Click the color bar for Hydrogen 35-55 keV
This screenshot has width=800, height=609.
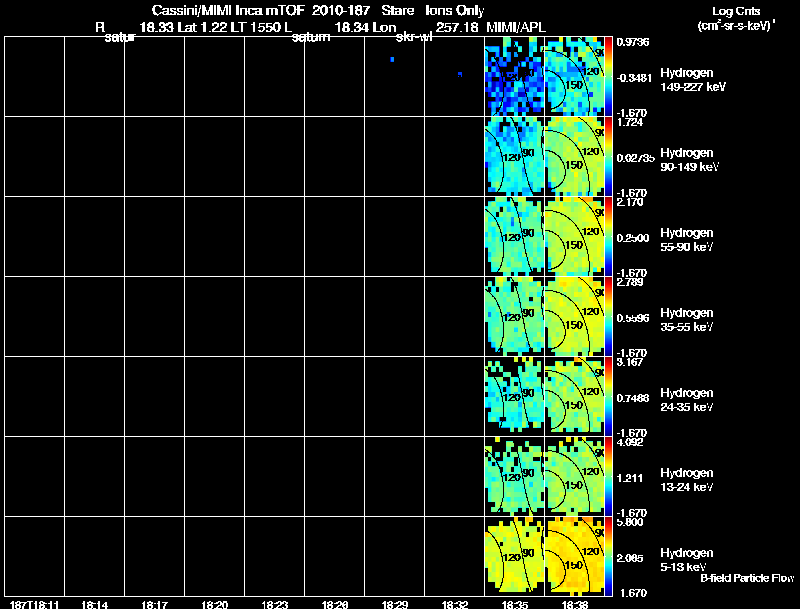608,316
